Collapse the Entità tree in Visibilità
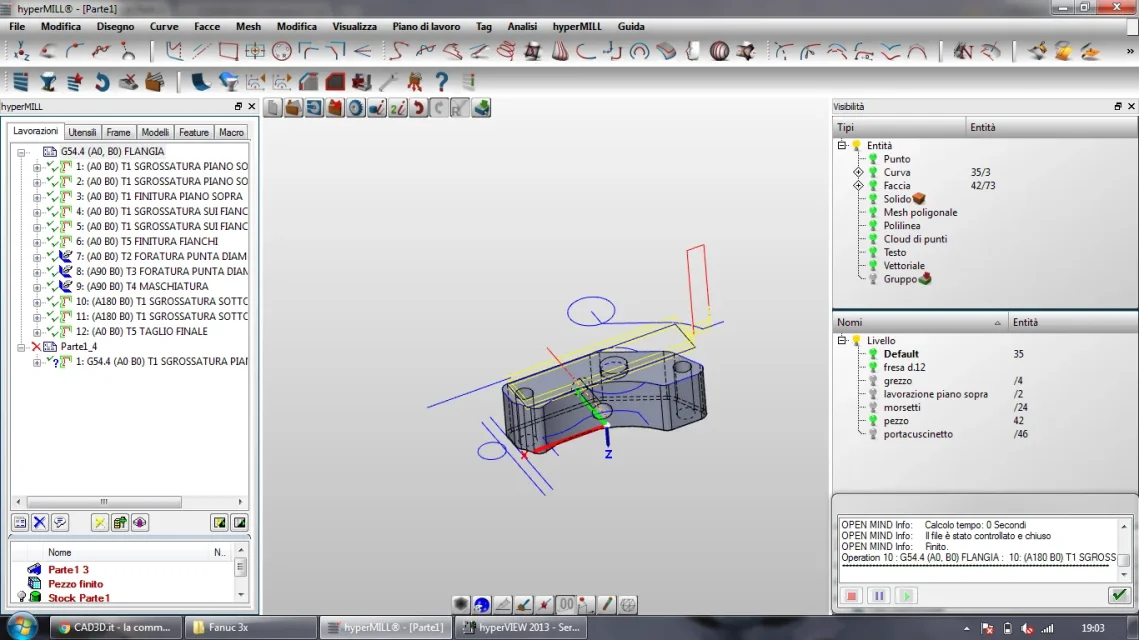The height and width of the screenshot is (640, 1139). click(842, 145)
